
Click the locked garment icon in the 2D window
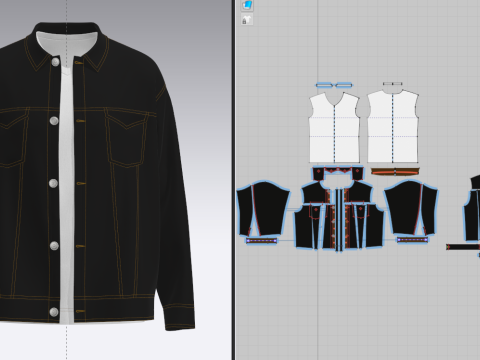[x=247, y=20]
